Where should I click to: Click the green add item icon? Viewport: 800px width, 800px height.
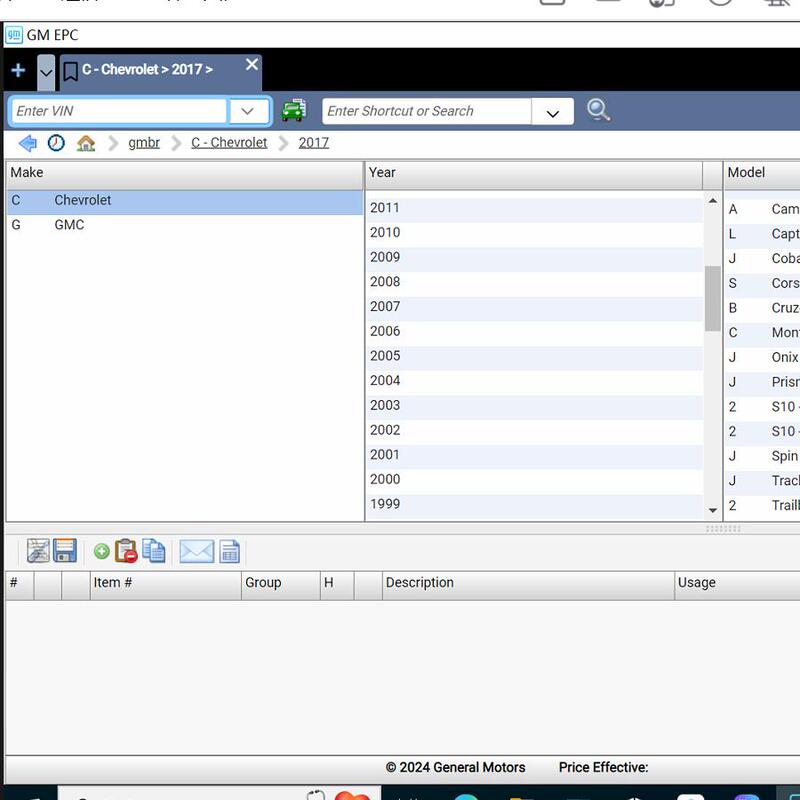pyautogui.click(x=102, y=552)
